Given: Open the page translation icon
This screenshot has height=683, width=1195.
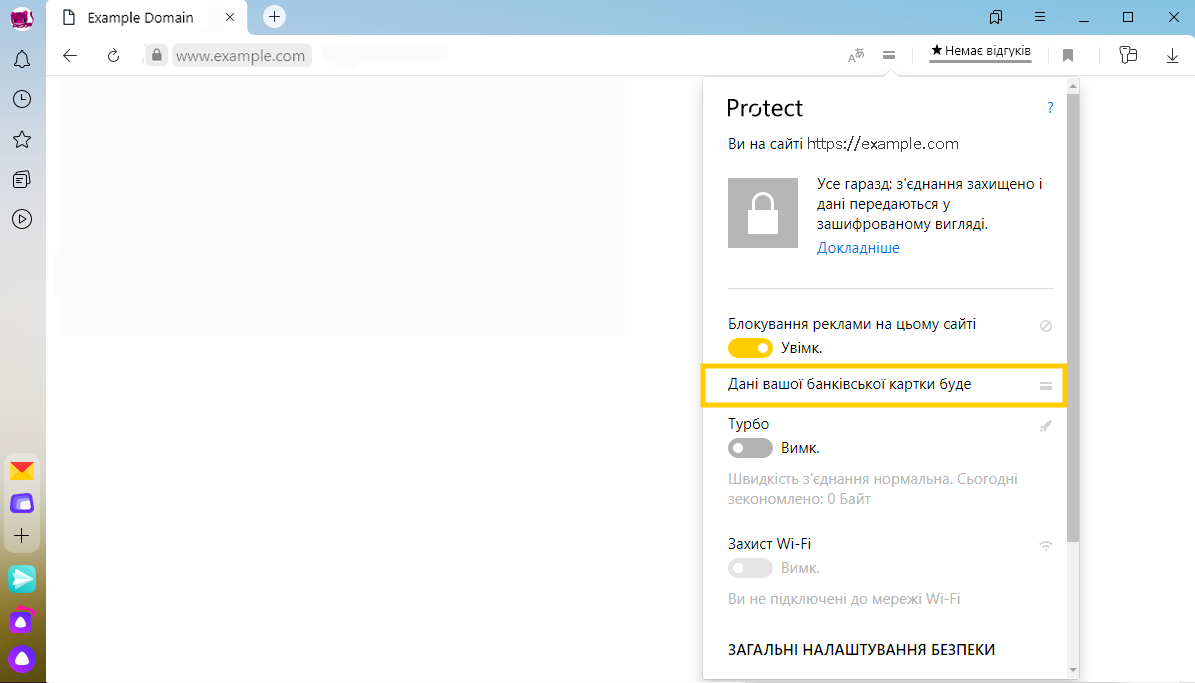Looking at the screenshot, I should click(856, 55).
